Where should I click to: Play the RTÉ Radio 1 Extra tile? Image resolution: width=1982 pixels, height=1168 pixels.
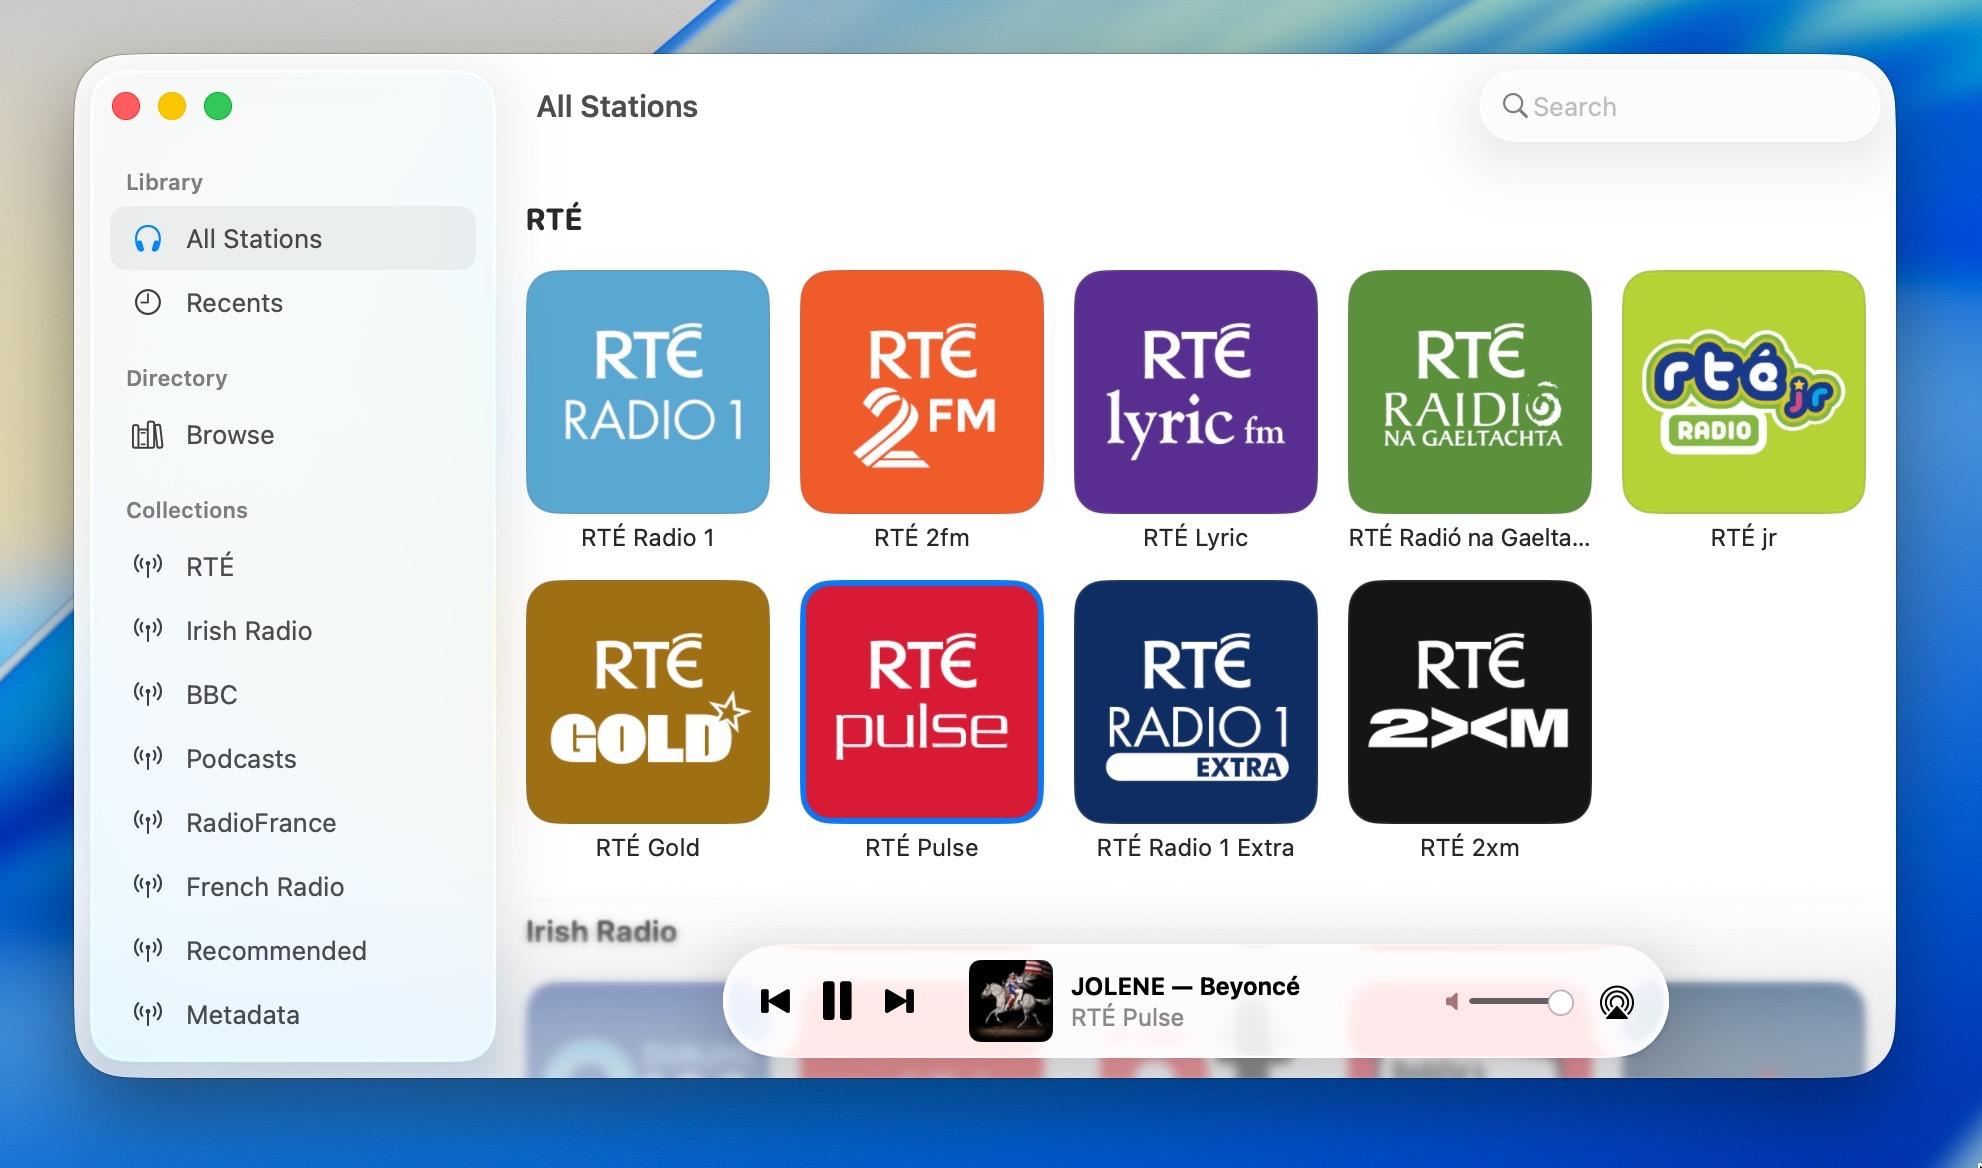pyautogui.click(x=1196, y=702)
